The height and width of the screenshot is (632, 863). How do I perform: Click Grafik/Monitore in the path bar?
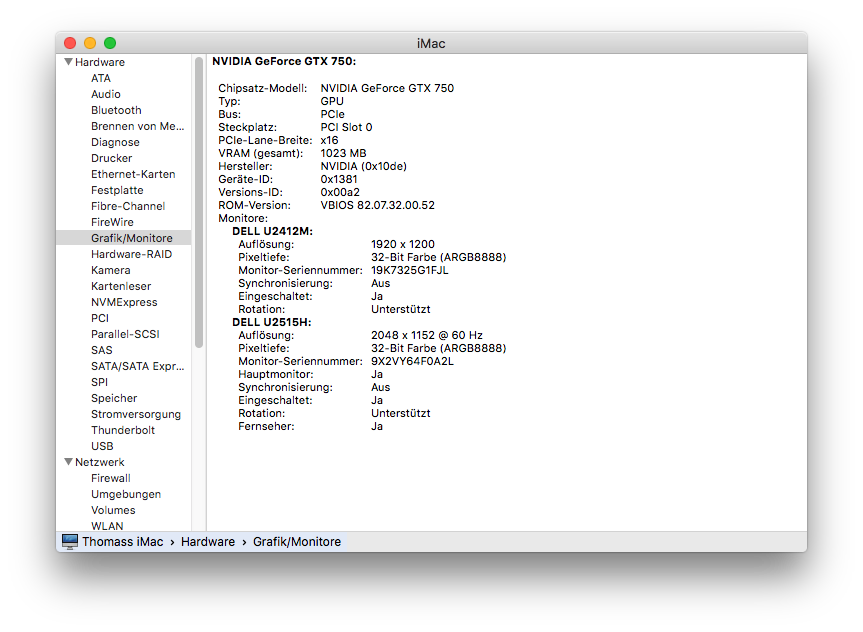[297, 542]
